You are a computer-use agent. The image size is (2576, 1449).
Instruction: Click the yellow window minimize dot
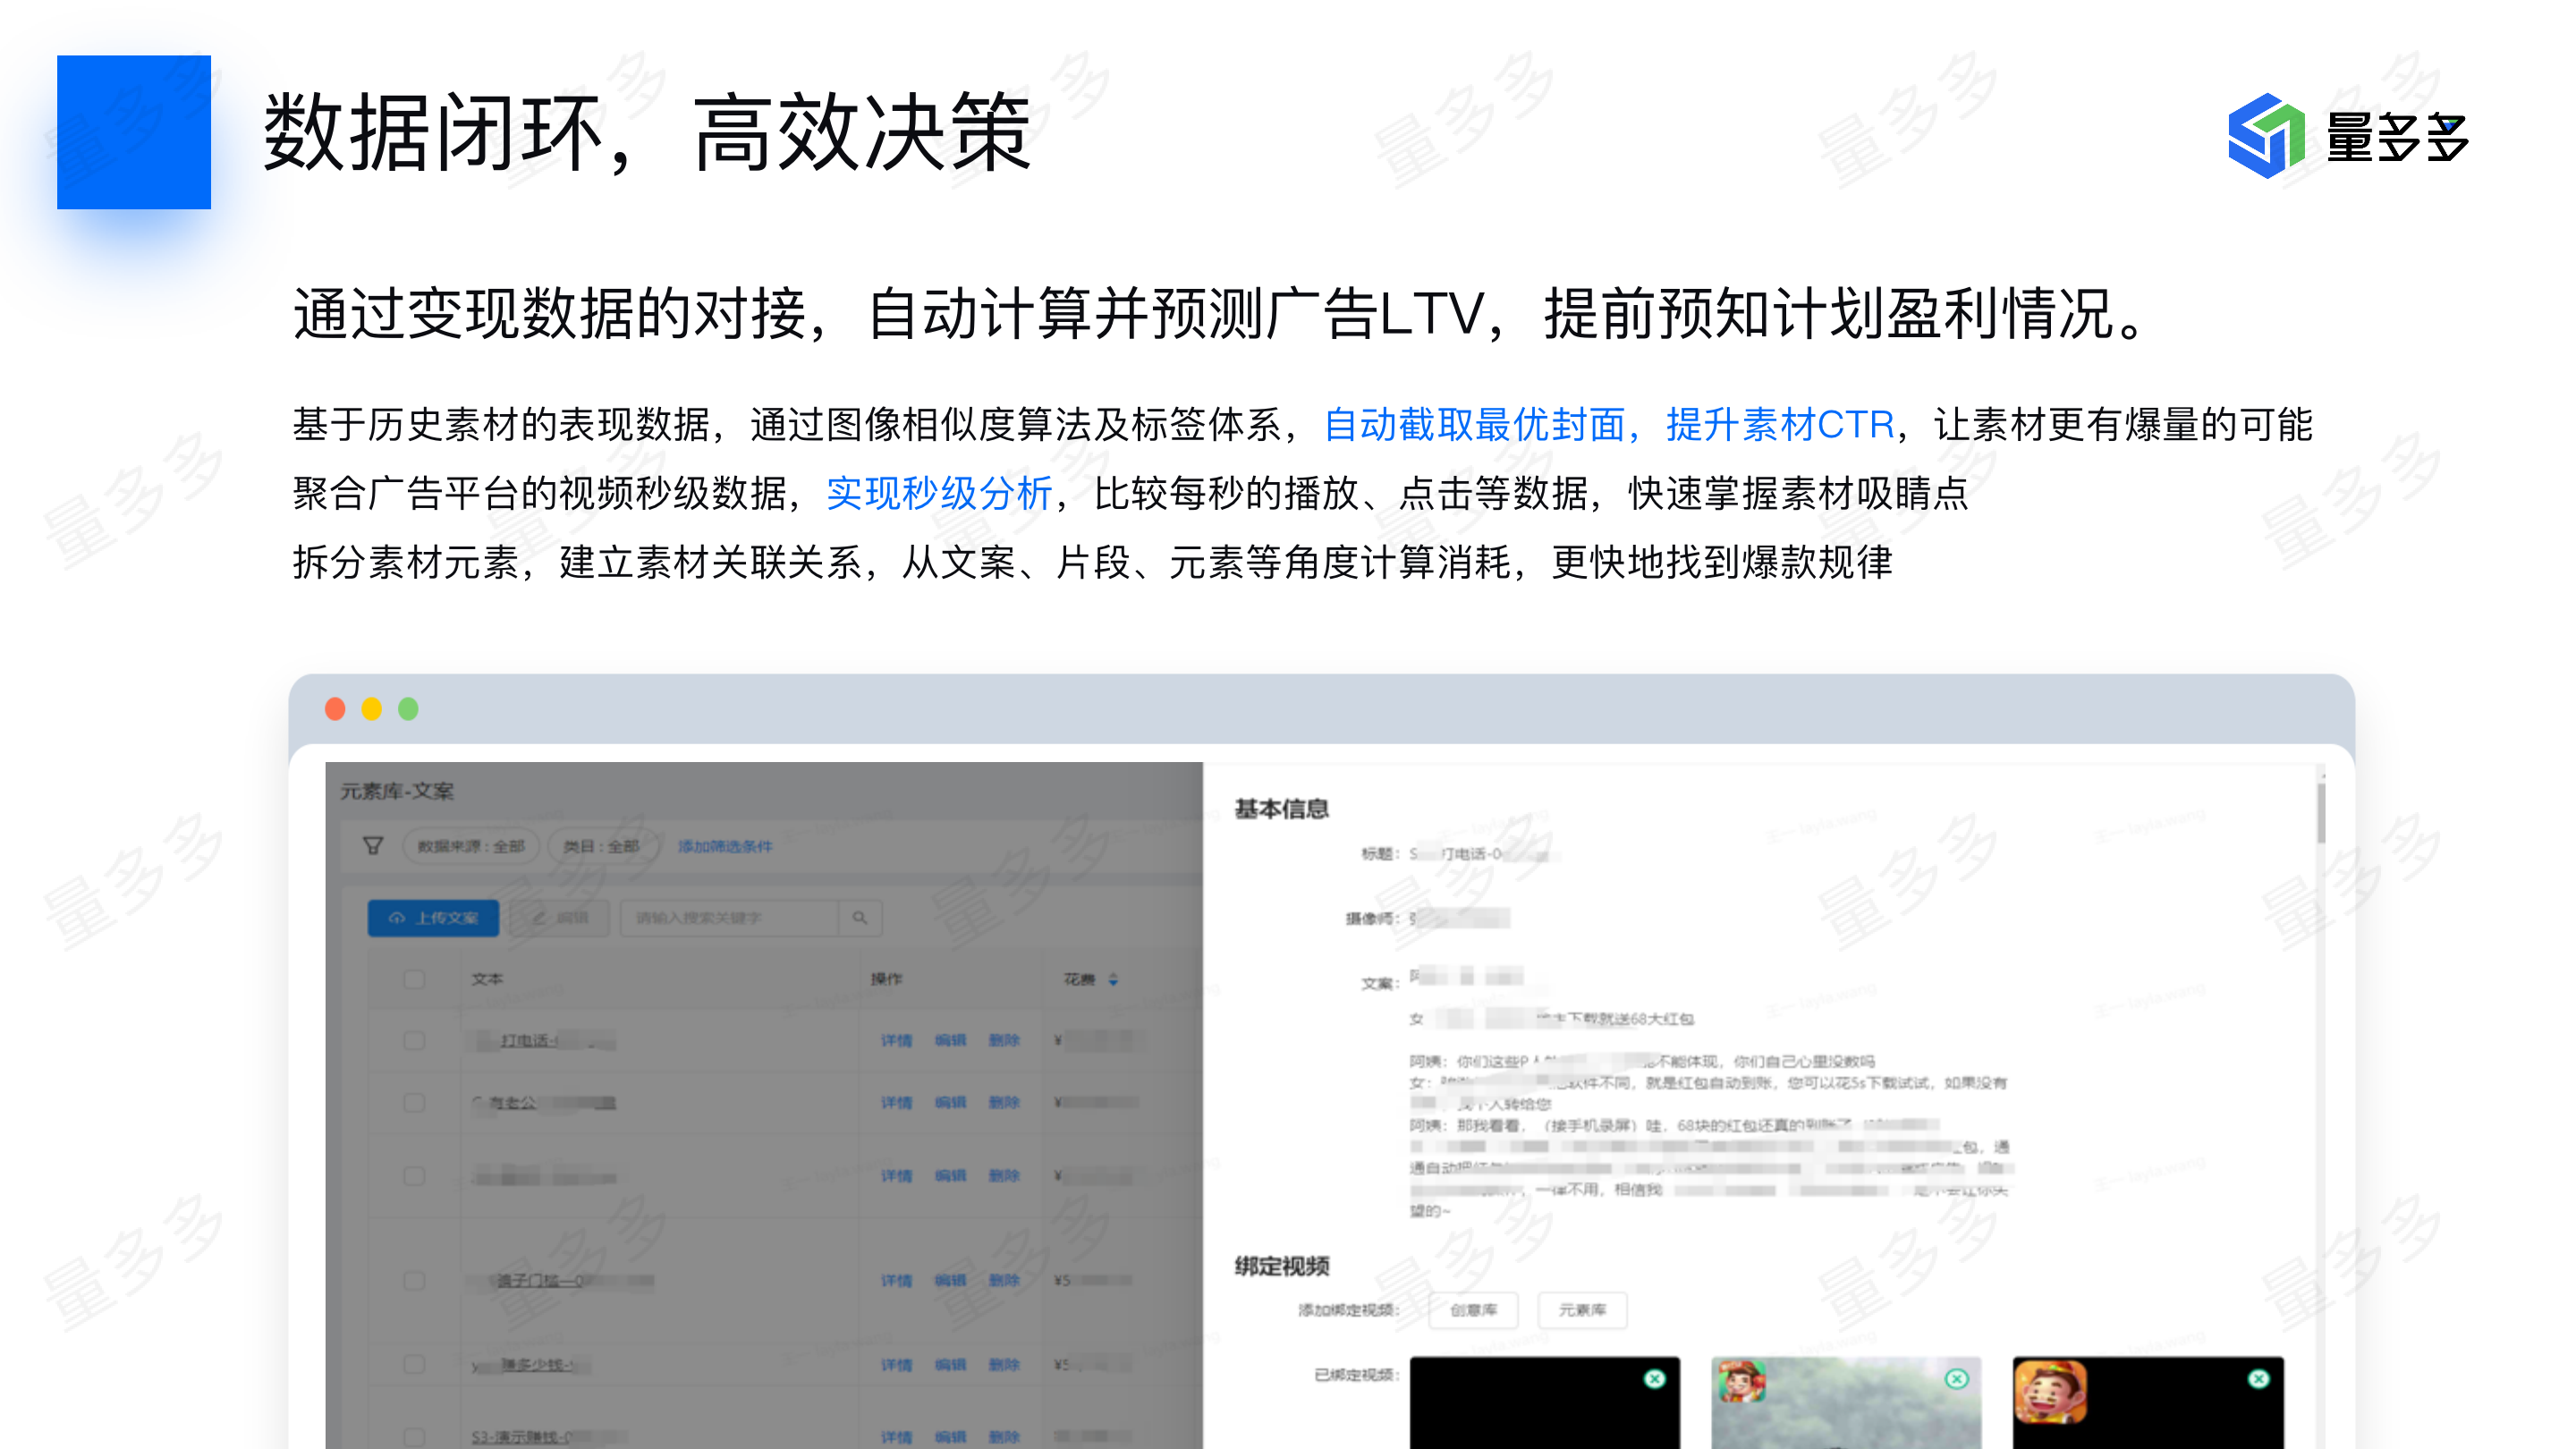pyautogui.click(x=371, y=709)
